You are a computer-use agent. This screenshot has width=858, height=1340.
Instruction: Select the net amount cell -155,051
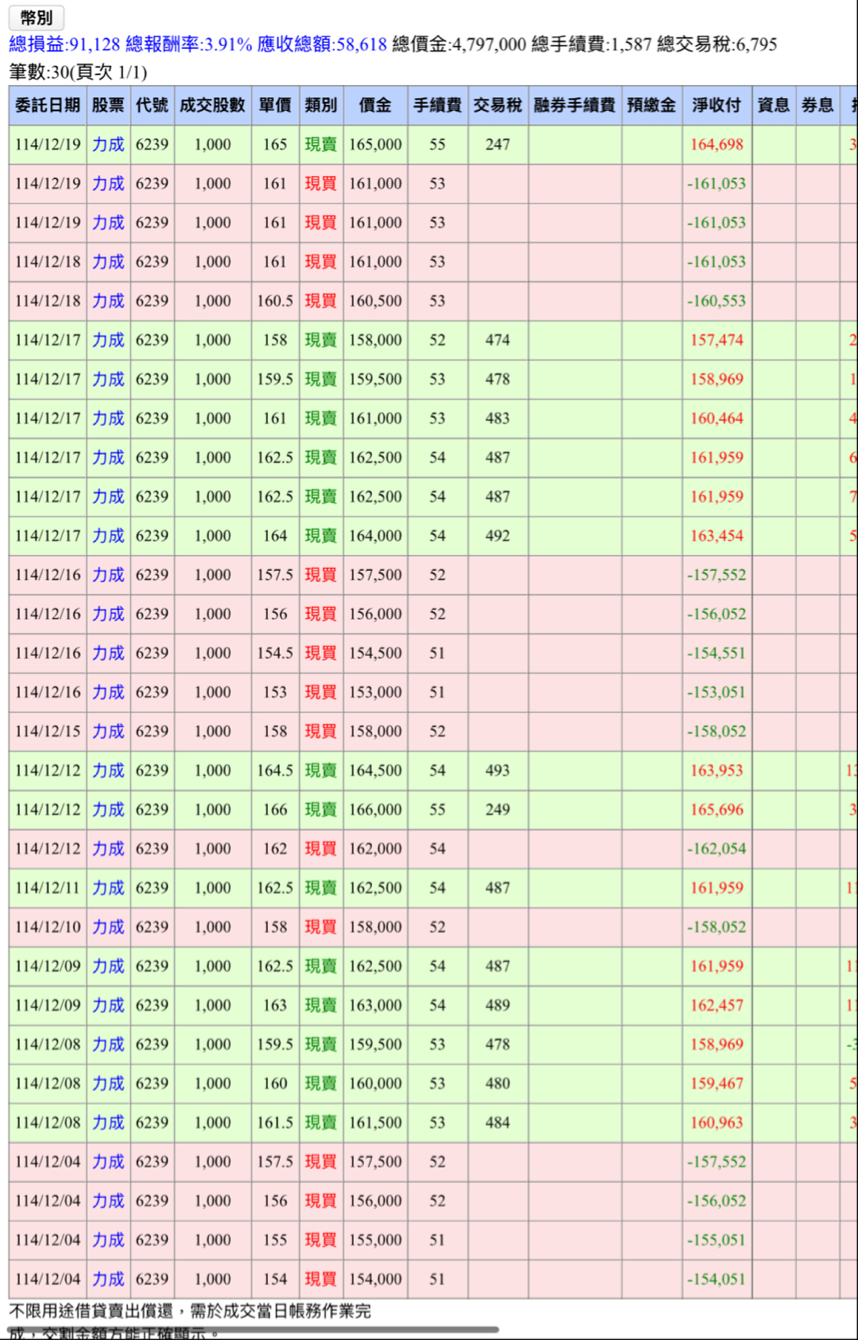click(716, 1240)
